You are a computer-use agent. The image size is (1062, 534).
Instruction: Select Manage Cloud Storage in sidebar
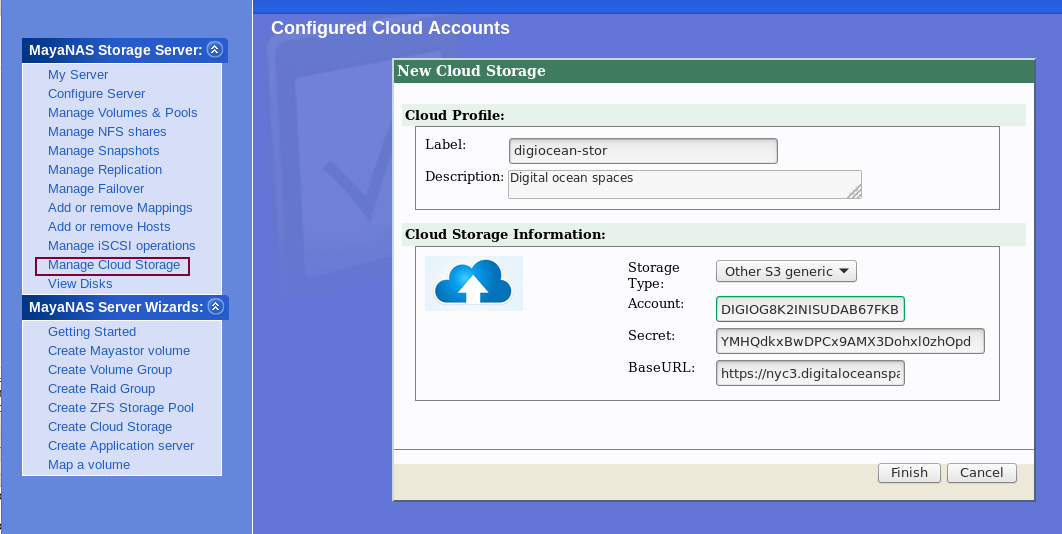click(x=113, y=265)
